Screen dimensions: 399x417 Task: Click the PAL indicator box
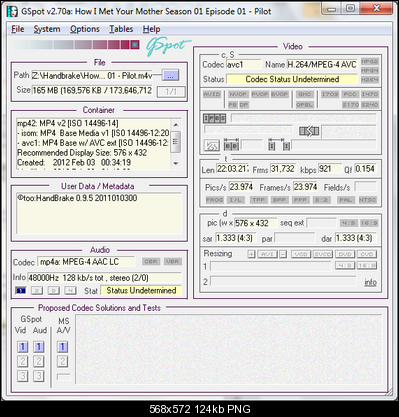coord(345,200)
